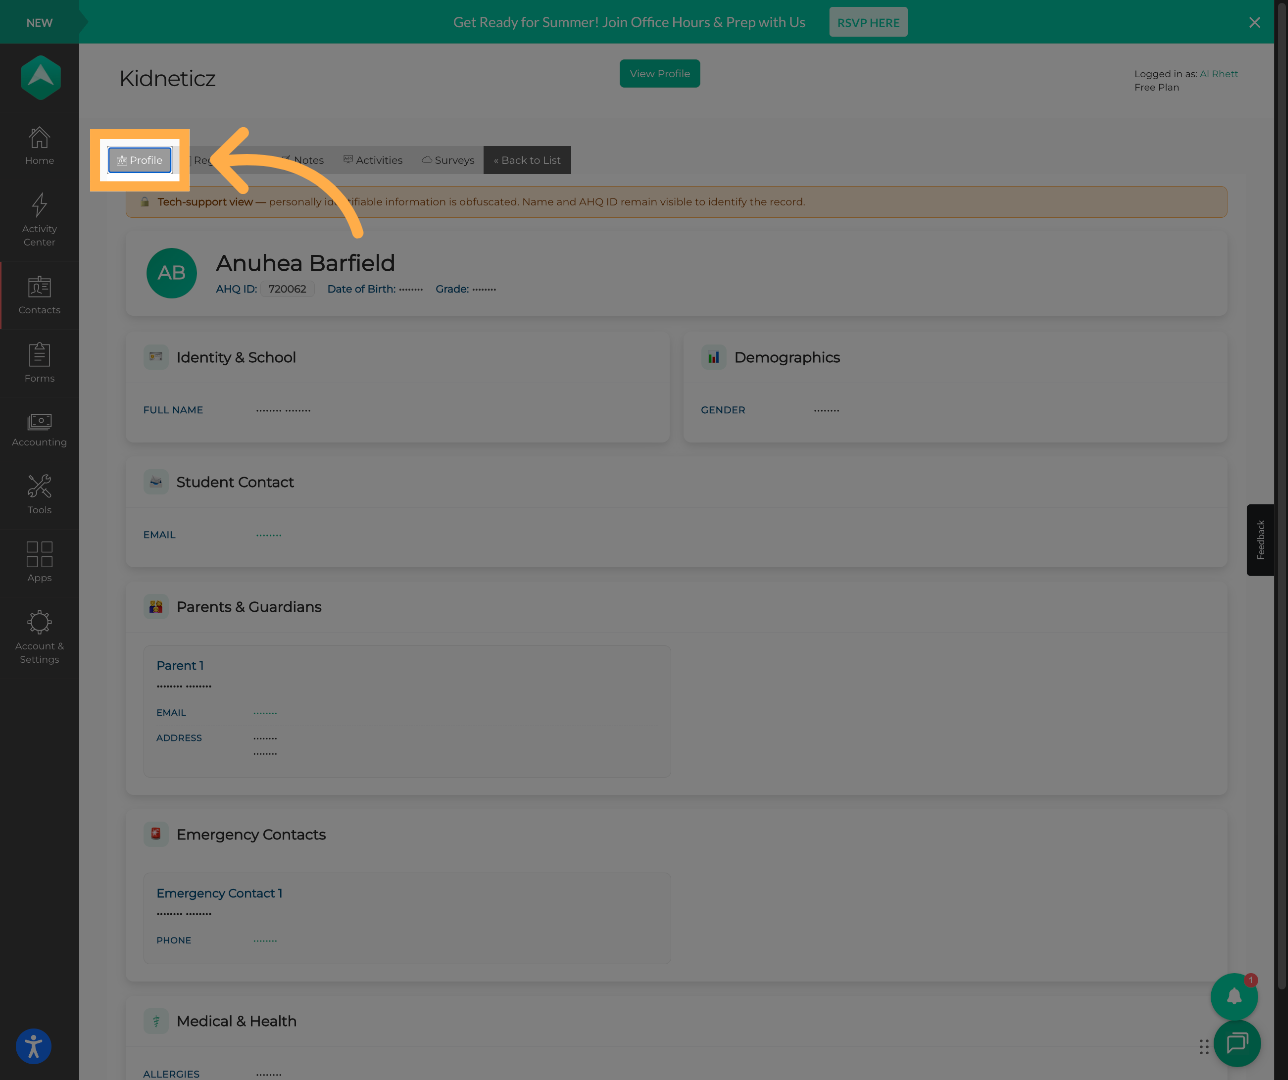
Task: Click the AHQ ID value 720062
Action: click(x=288, y=289)
